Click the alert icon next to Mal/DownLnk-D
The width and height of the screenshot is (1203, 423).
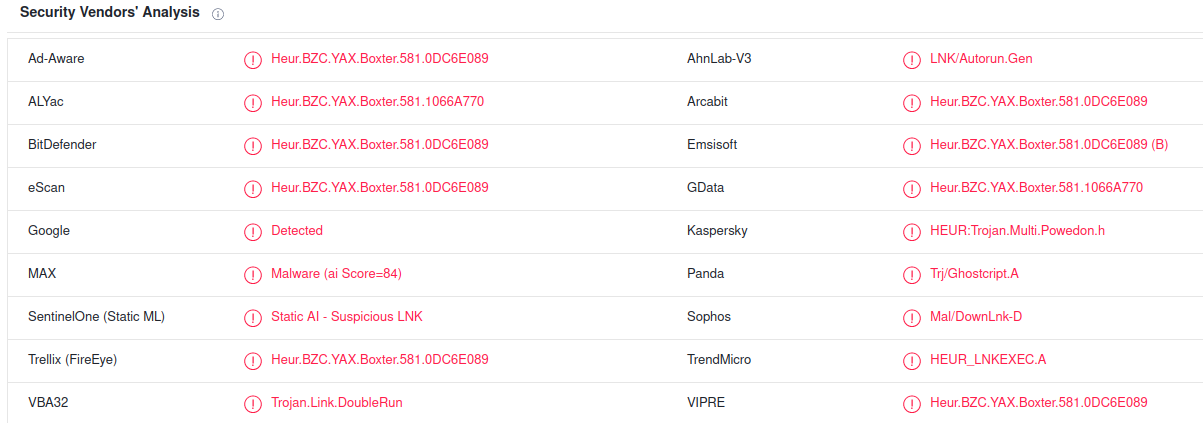click(911, 318)
